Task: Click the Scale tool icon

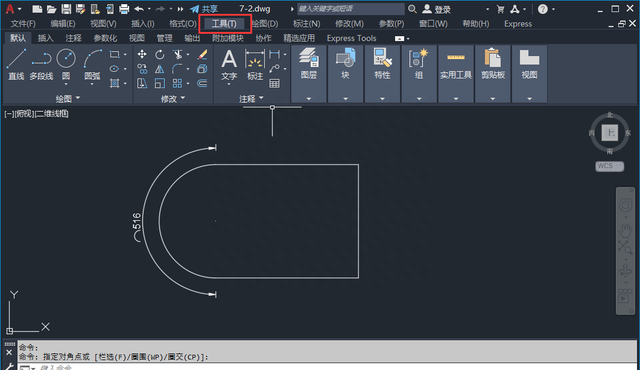Action: (x=160, y=84)
